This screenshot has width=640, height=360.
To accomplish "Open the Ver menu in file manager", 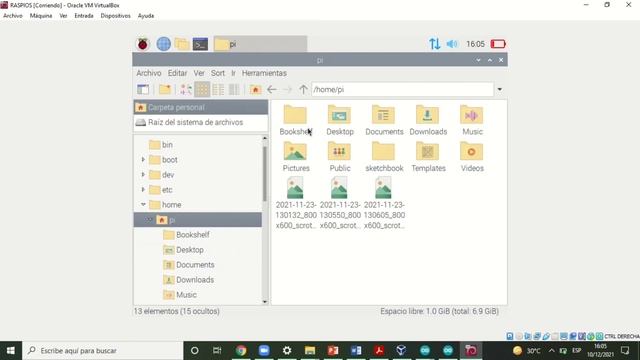I will [x=199, y=73].
